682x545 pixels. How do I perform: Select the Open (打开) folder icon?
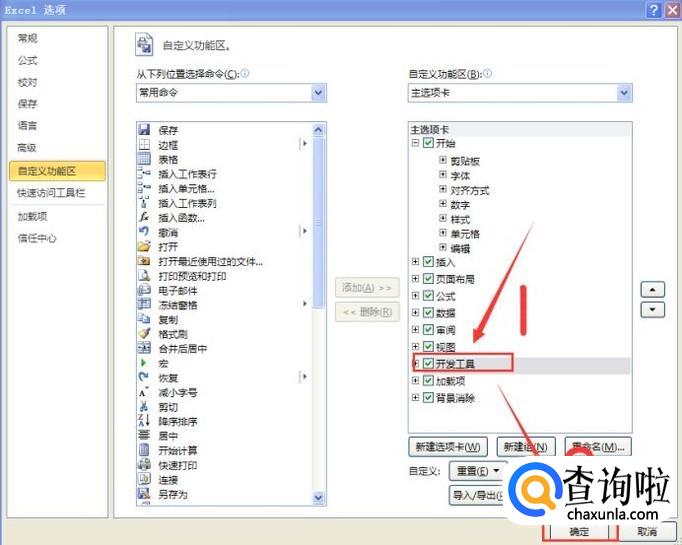tap(144, 246)
